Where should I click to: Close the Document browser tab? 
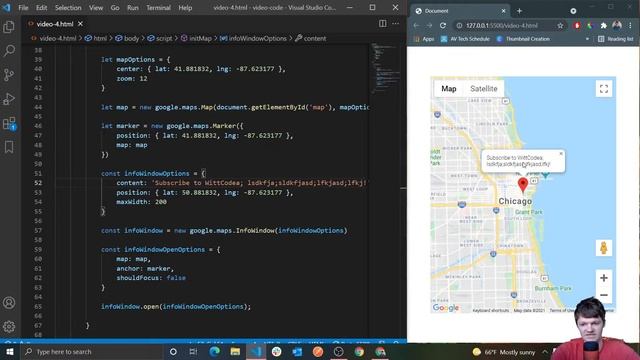[x=503, y=11]
